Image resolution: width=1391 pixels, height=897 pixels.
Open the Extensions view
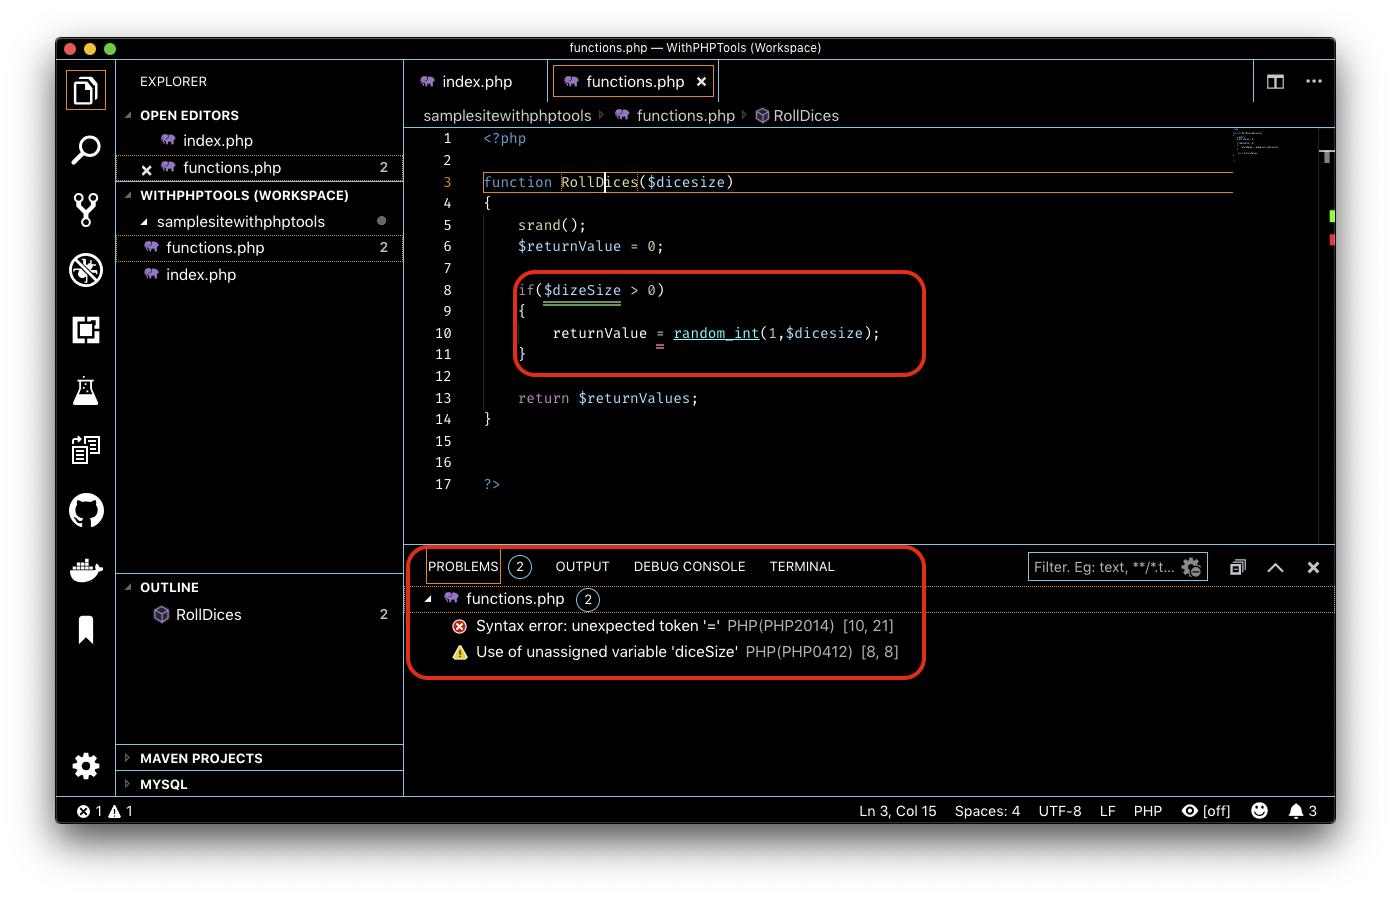click(x=86, y=330)
